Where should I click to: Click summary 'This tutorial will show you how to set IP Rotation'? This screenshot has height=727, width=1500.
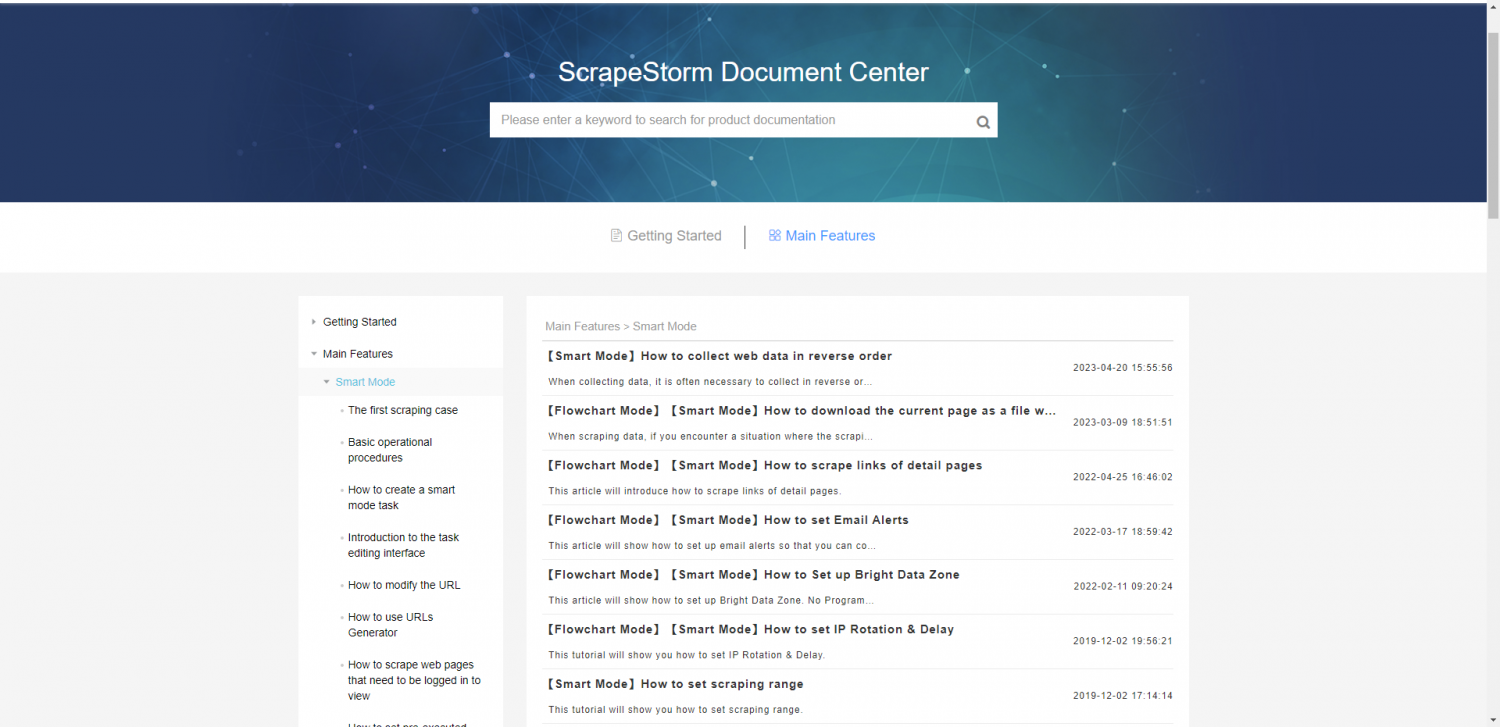point(686,655)
